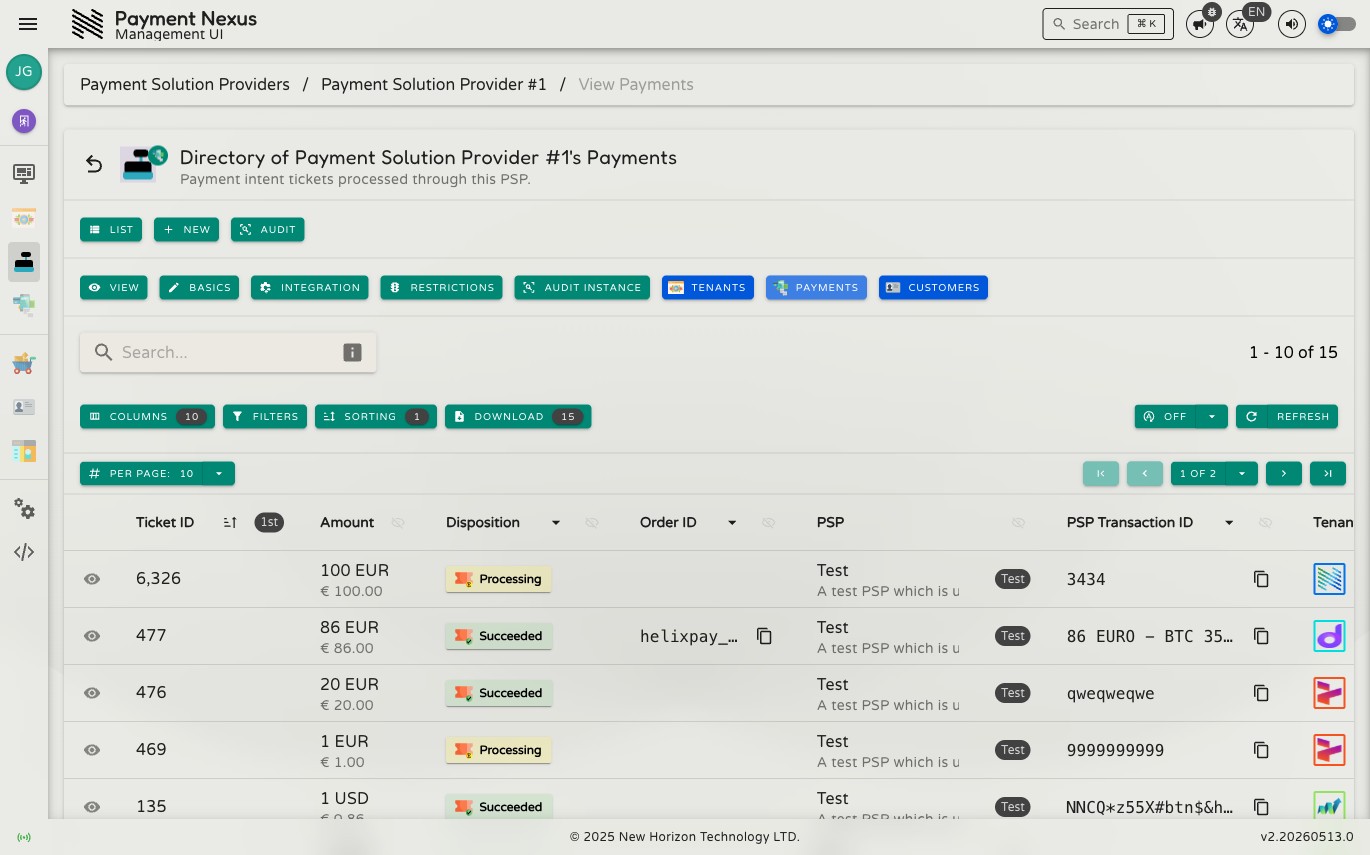Open the FILTERS panel
Screen dimensions: 1370x855
pyautogui.click(x=265, y=417)
